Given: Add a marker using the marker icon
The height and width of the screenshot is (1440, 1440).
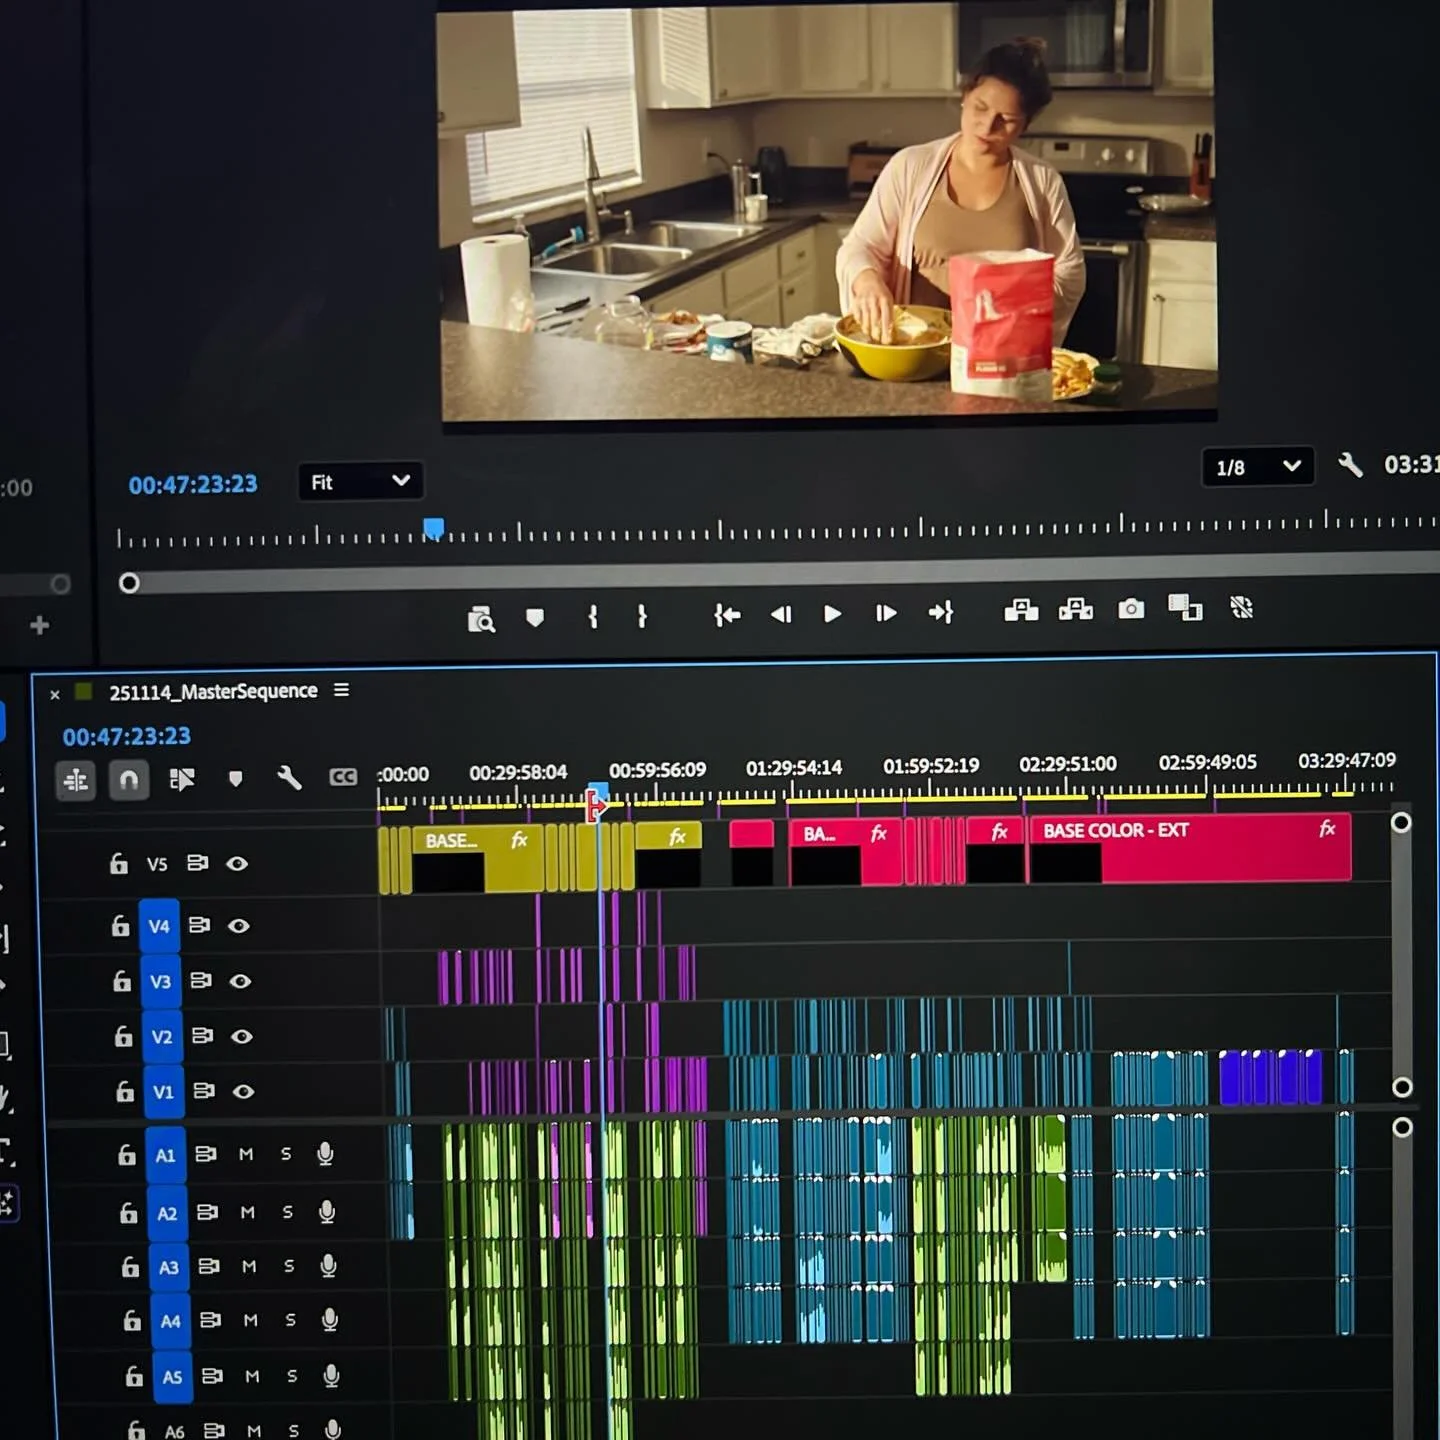Looking at the screenshot, I should pyautogui.click(x=236, y=779).
